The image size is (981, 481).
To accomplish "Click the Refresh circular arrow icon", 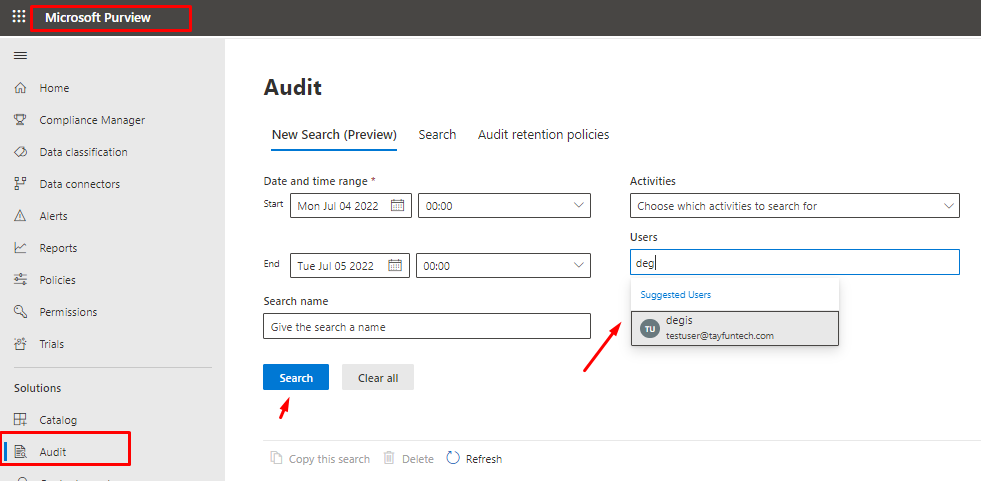I will pyautogui.click(x=453, y=458).
